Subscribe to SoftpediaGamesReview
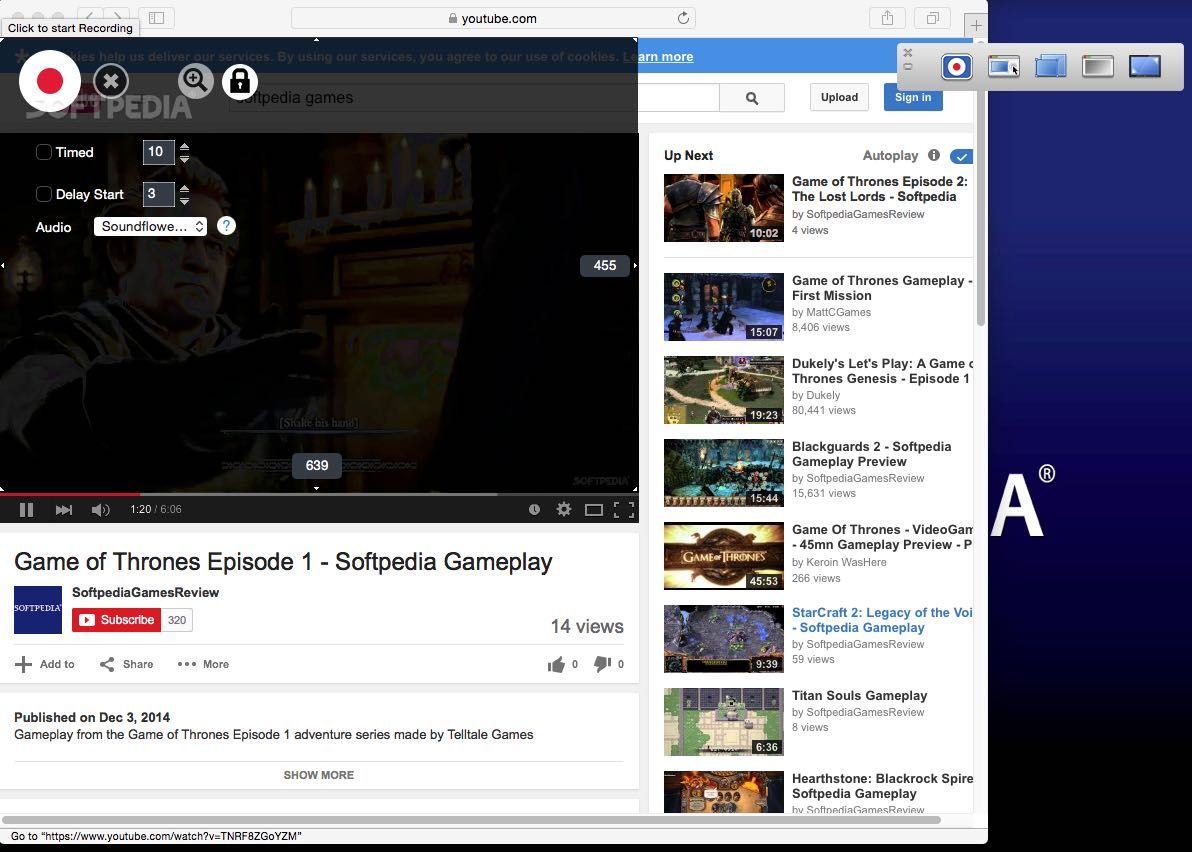 click(x=117, y=620)
